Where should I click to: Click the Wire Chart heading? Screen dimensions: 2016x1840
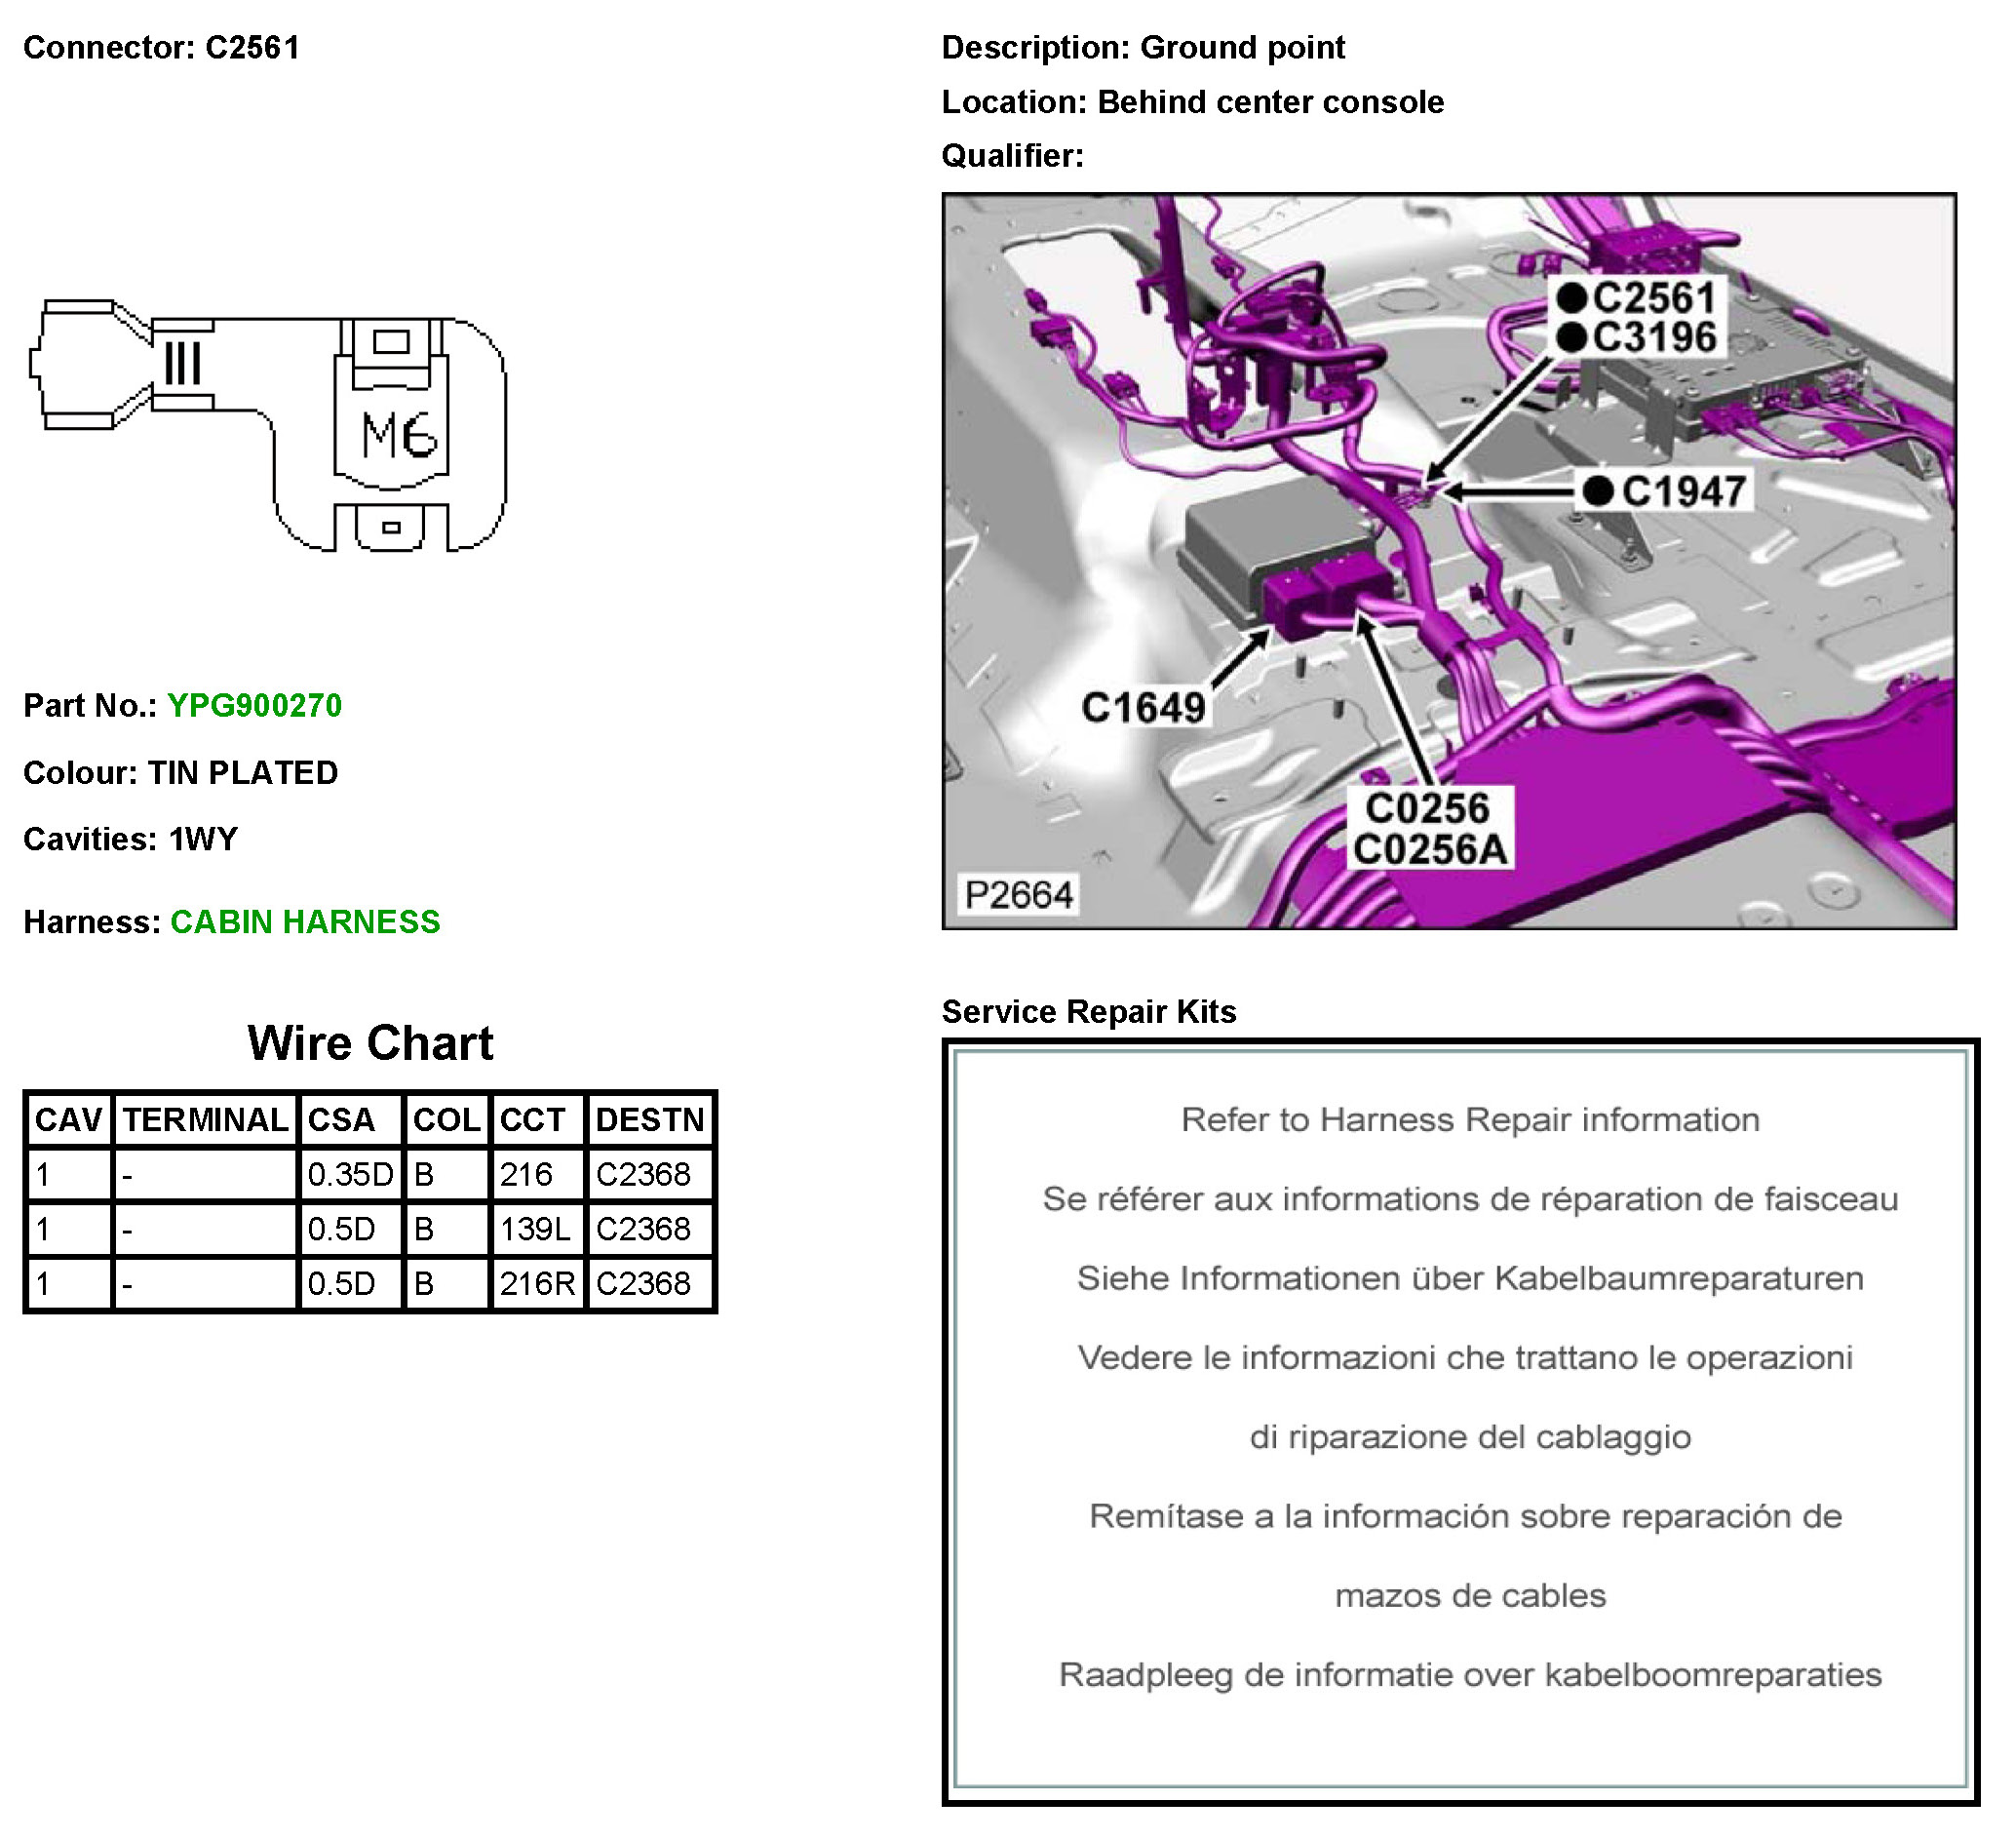[x=370, y=1043]
